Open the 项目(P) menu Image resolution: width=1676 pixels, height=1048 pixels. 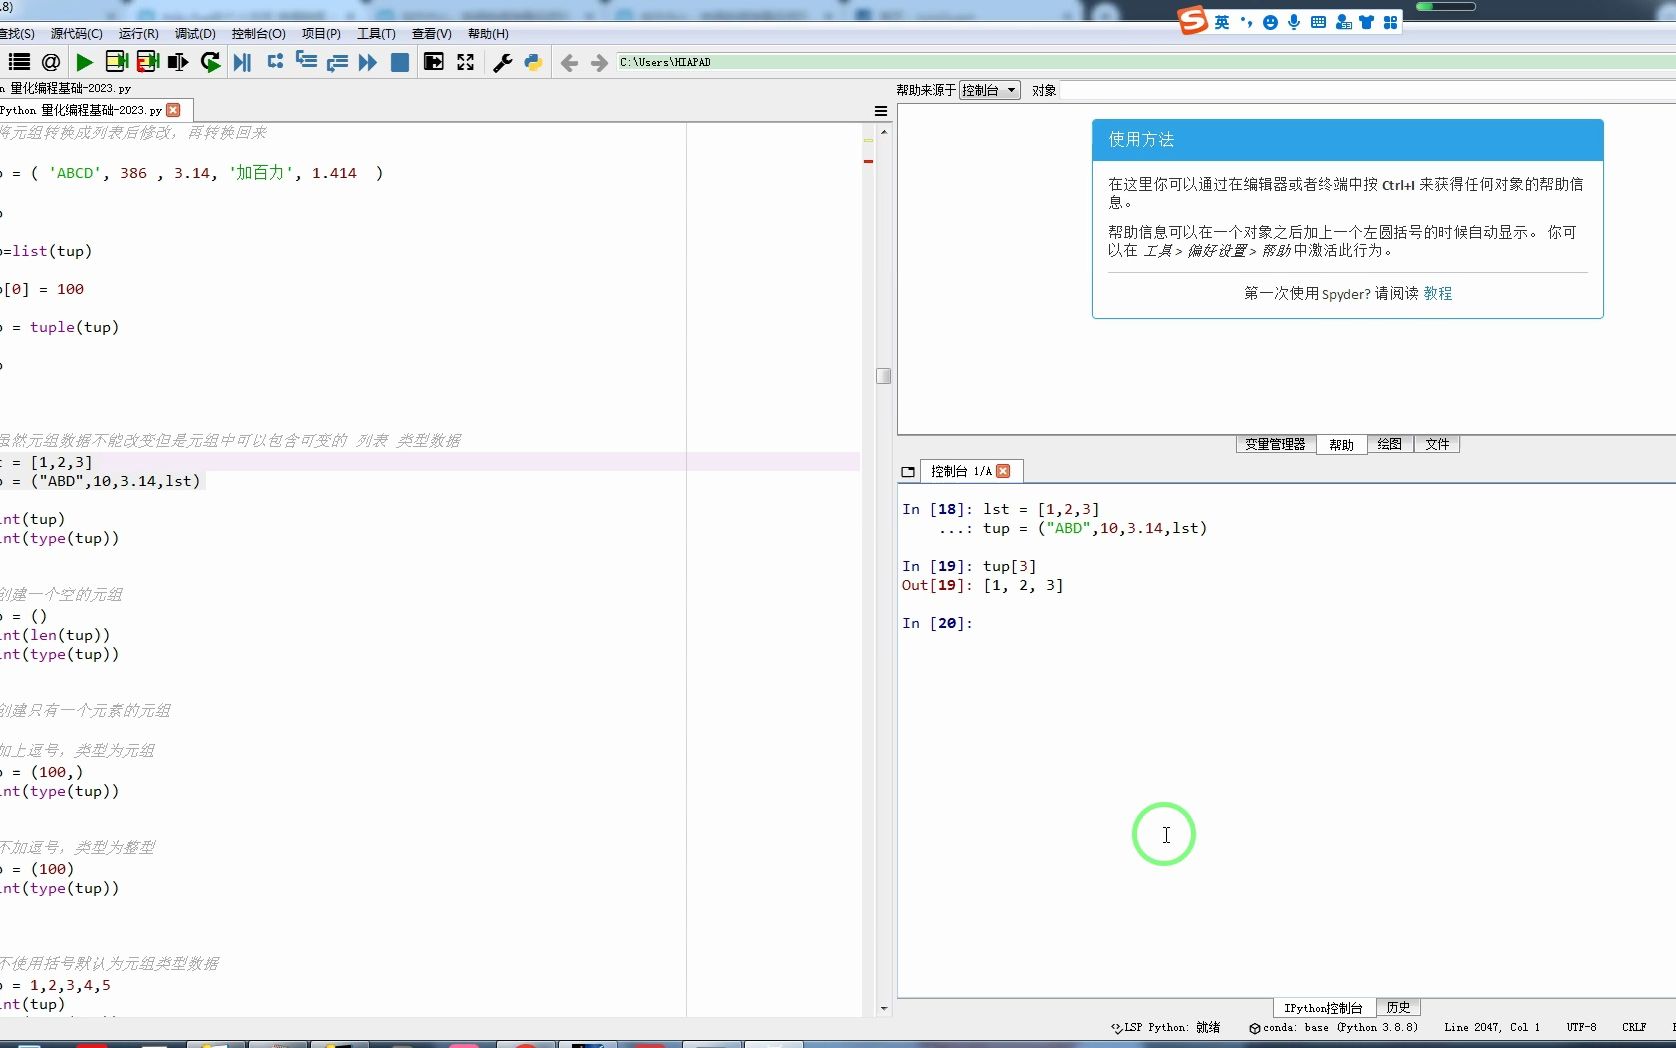pyautogui.click(x=321, y=34)
